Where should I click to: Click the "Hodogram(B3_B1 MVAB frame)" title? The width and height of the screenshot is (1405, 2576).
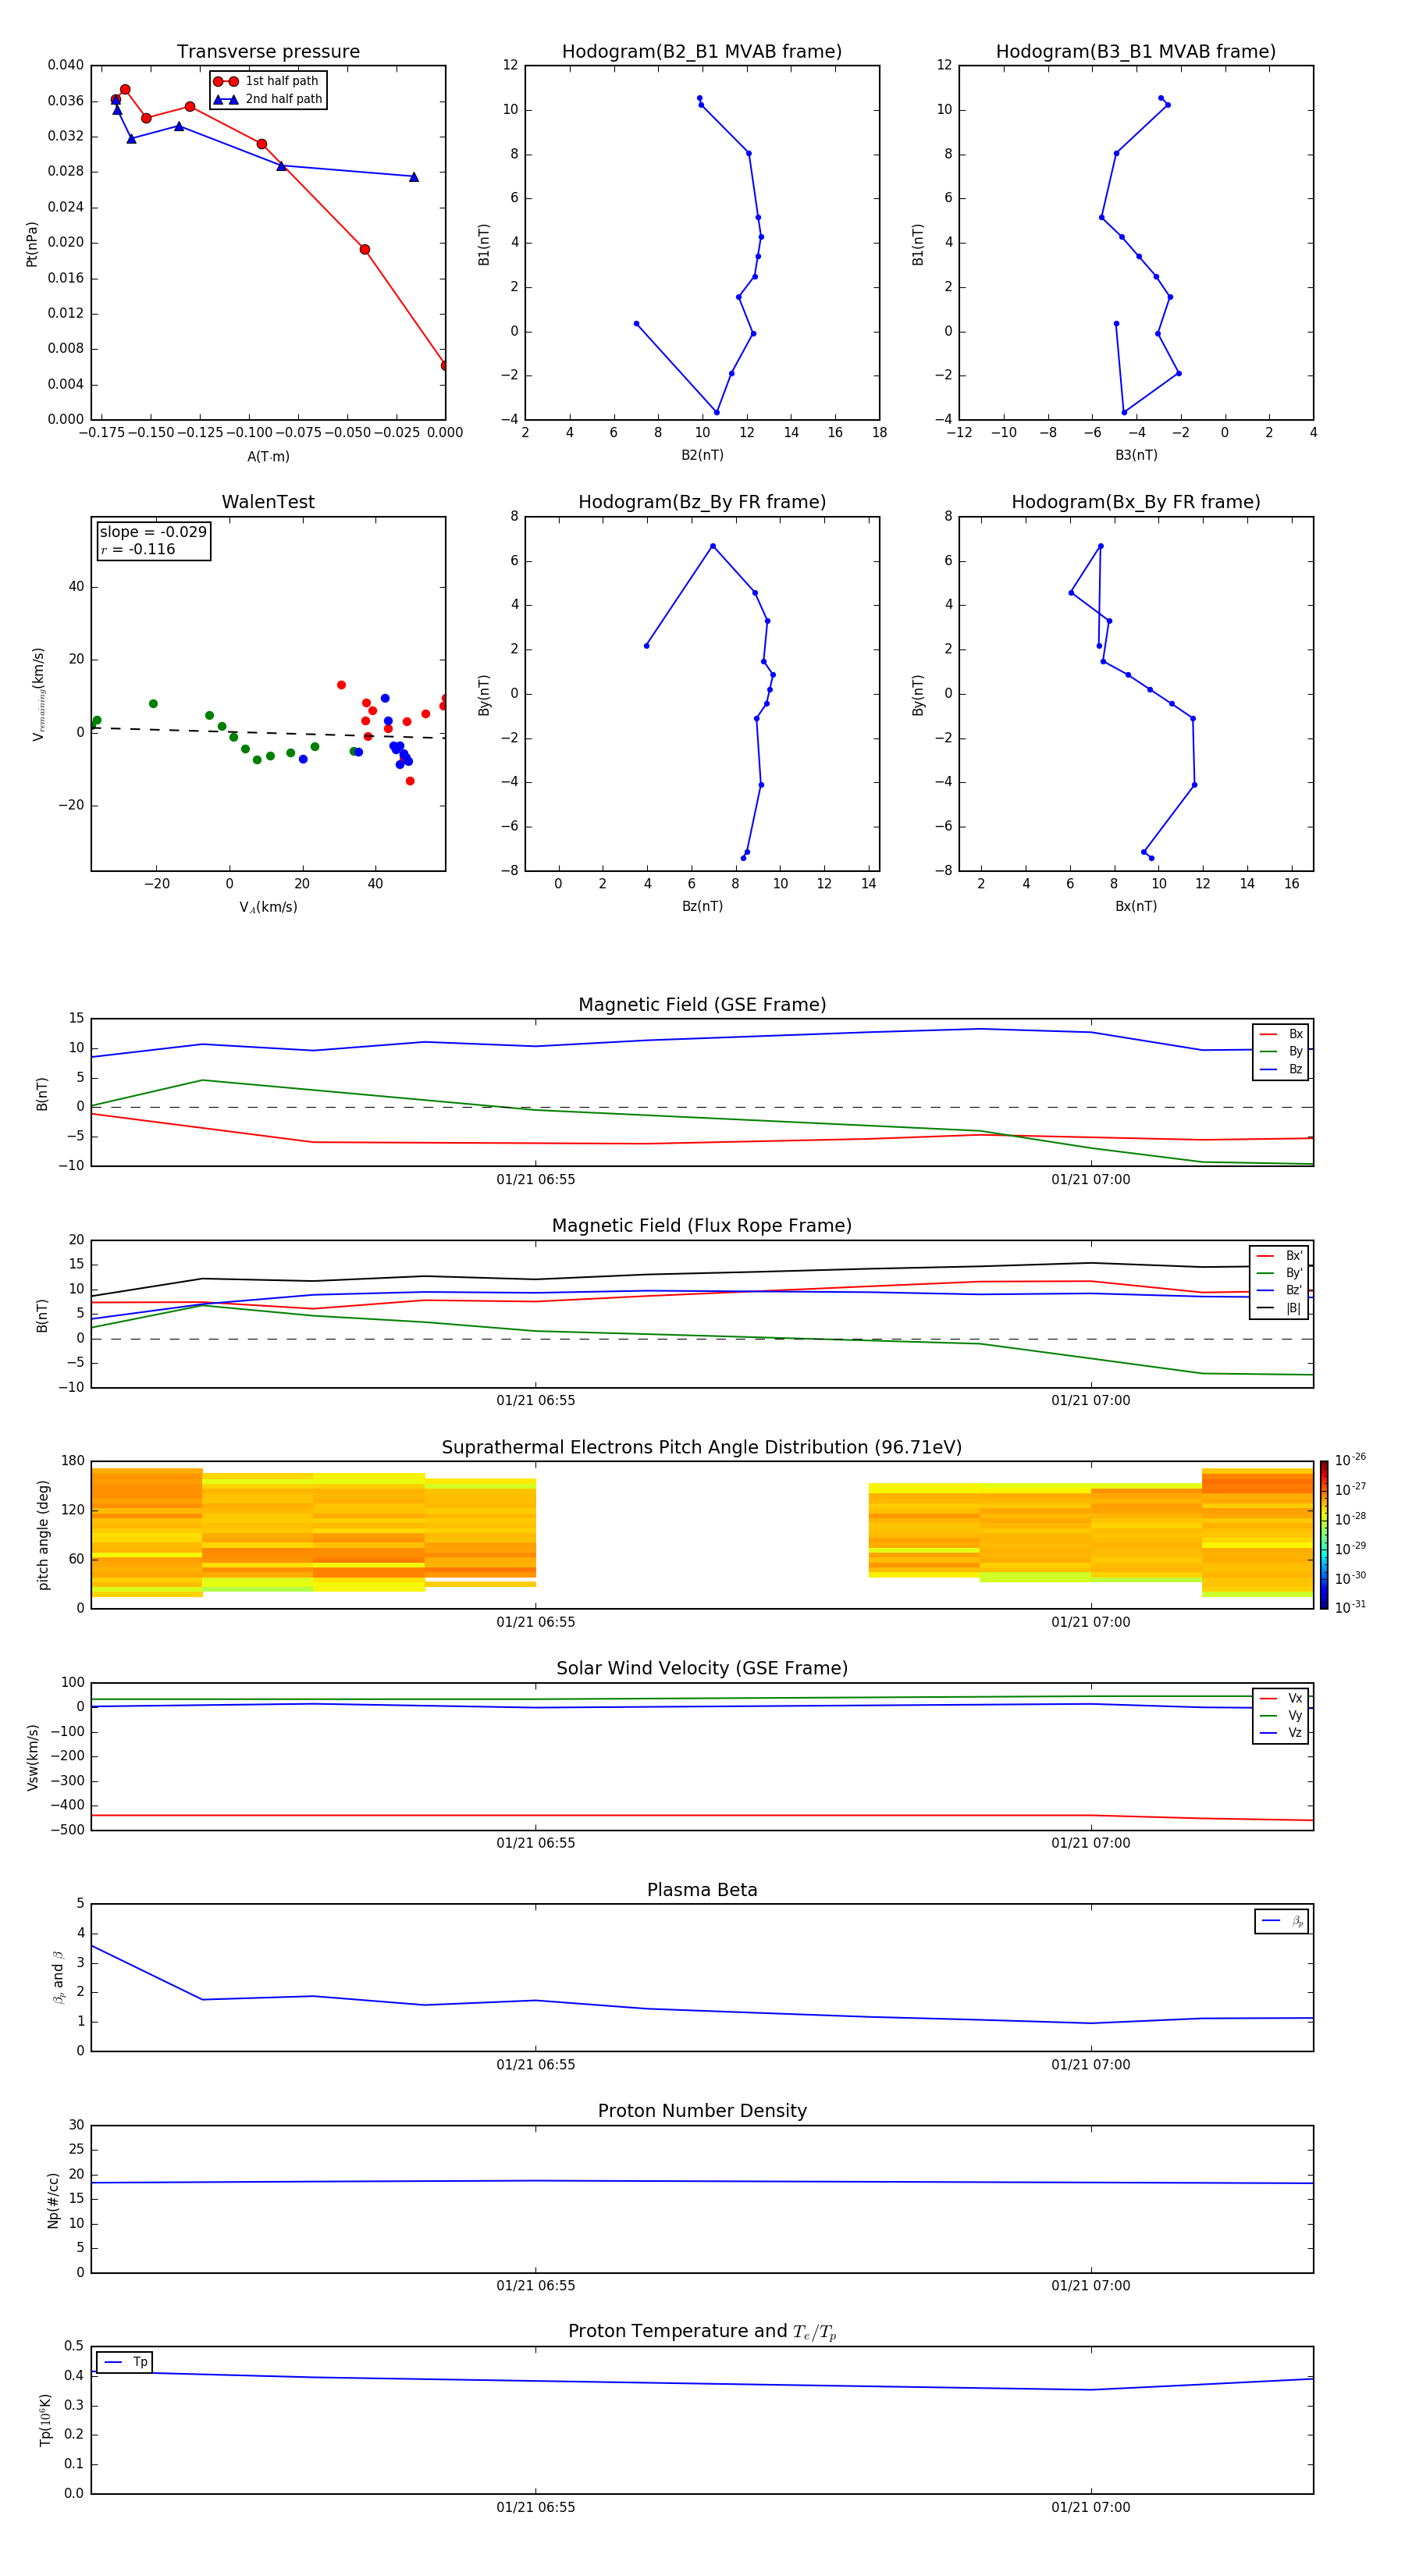pyautogui.click(x=1136, y=52)
